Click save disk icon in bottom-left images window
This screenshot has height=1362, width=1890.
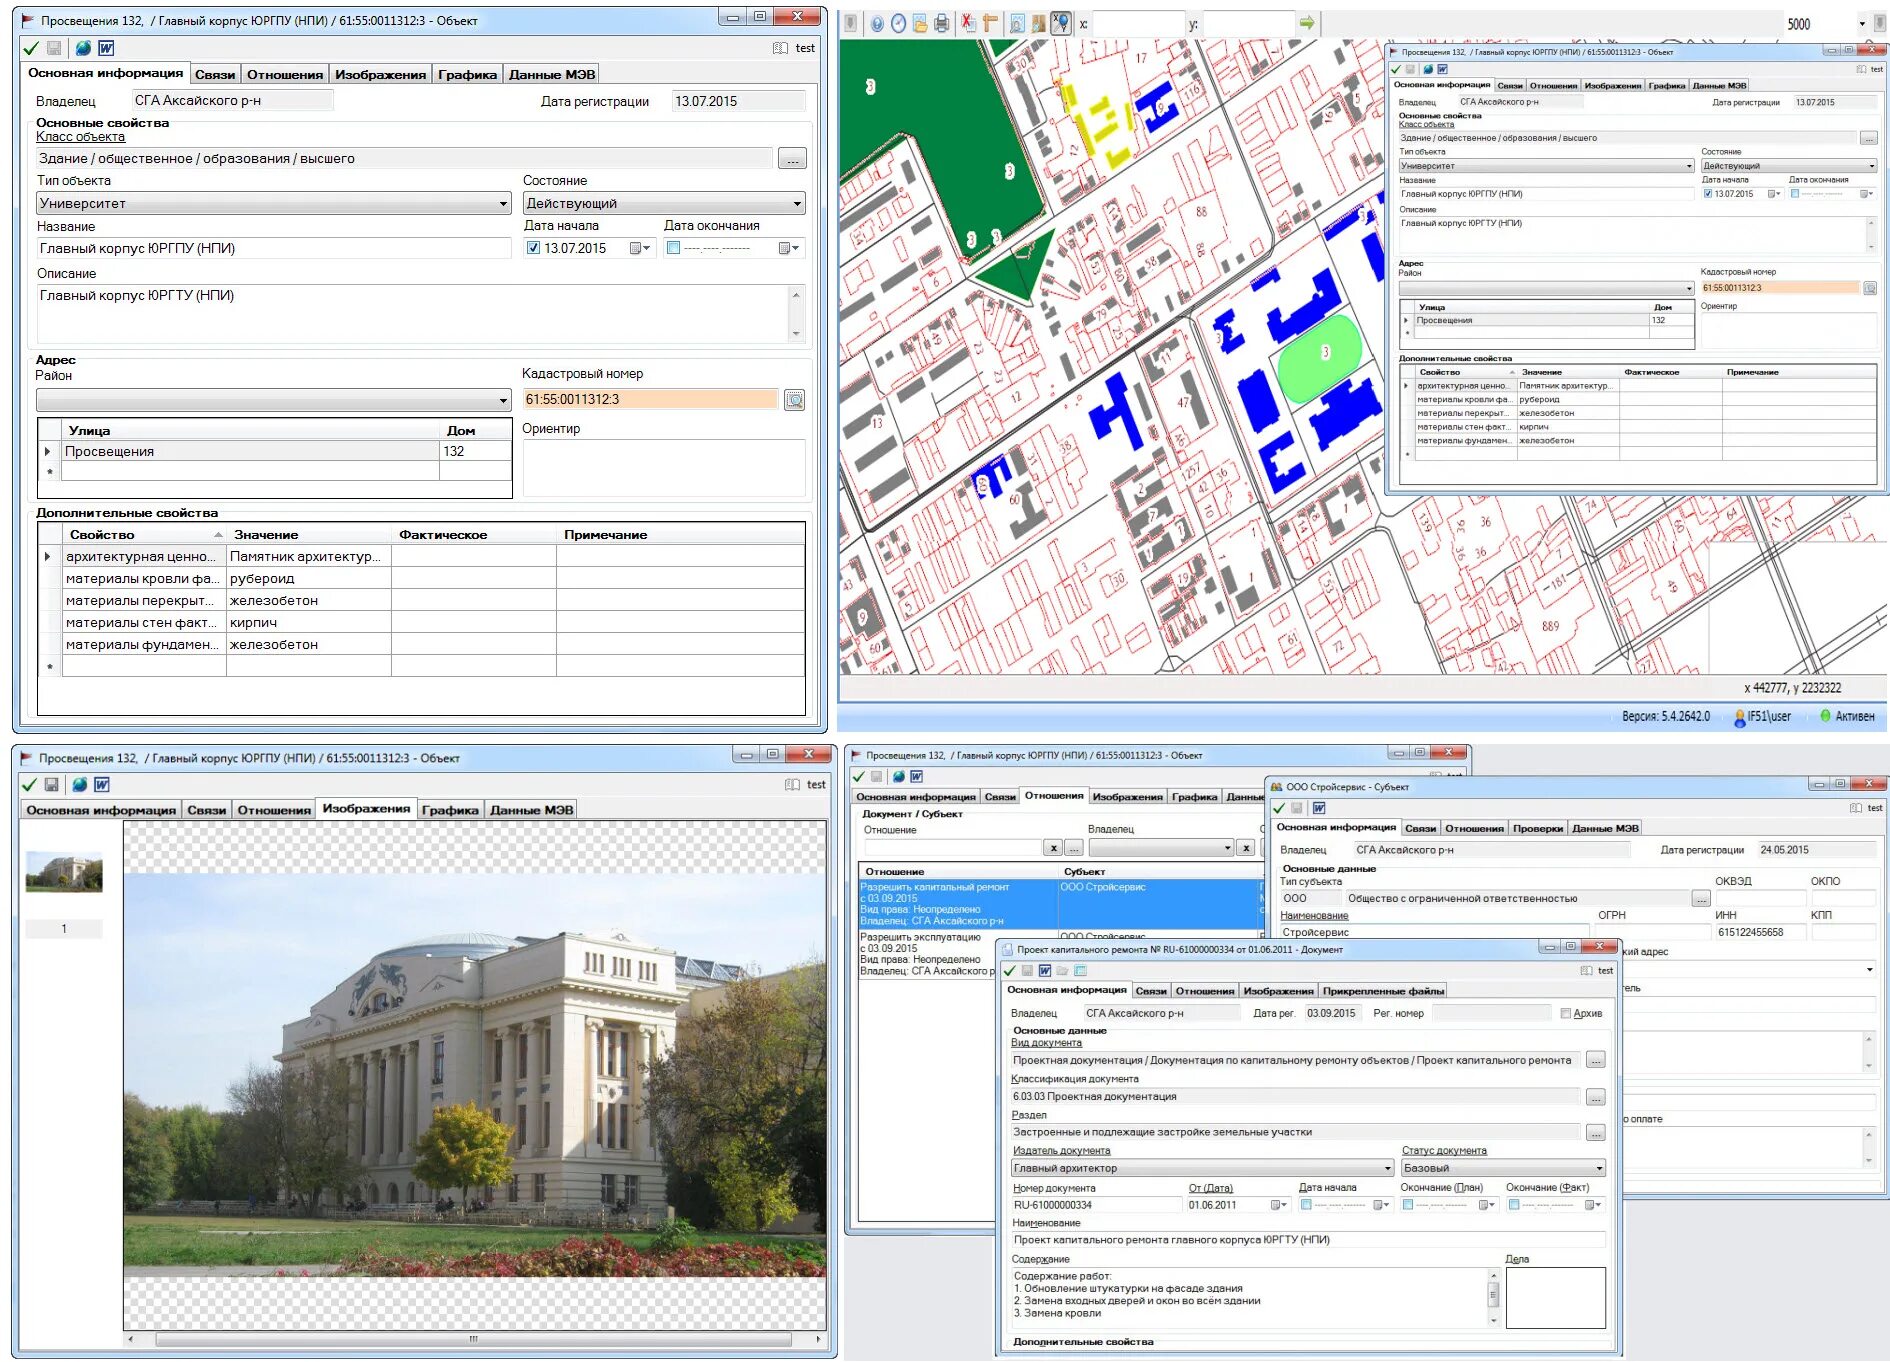pos(53,785)
